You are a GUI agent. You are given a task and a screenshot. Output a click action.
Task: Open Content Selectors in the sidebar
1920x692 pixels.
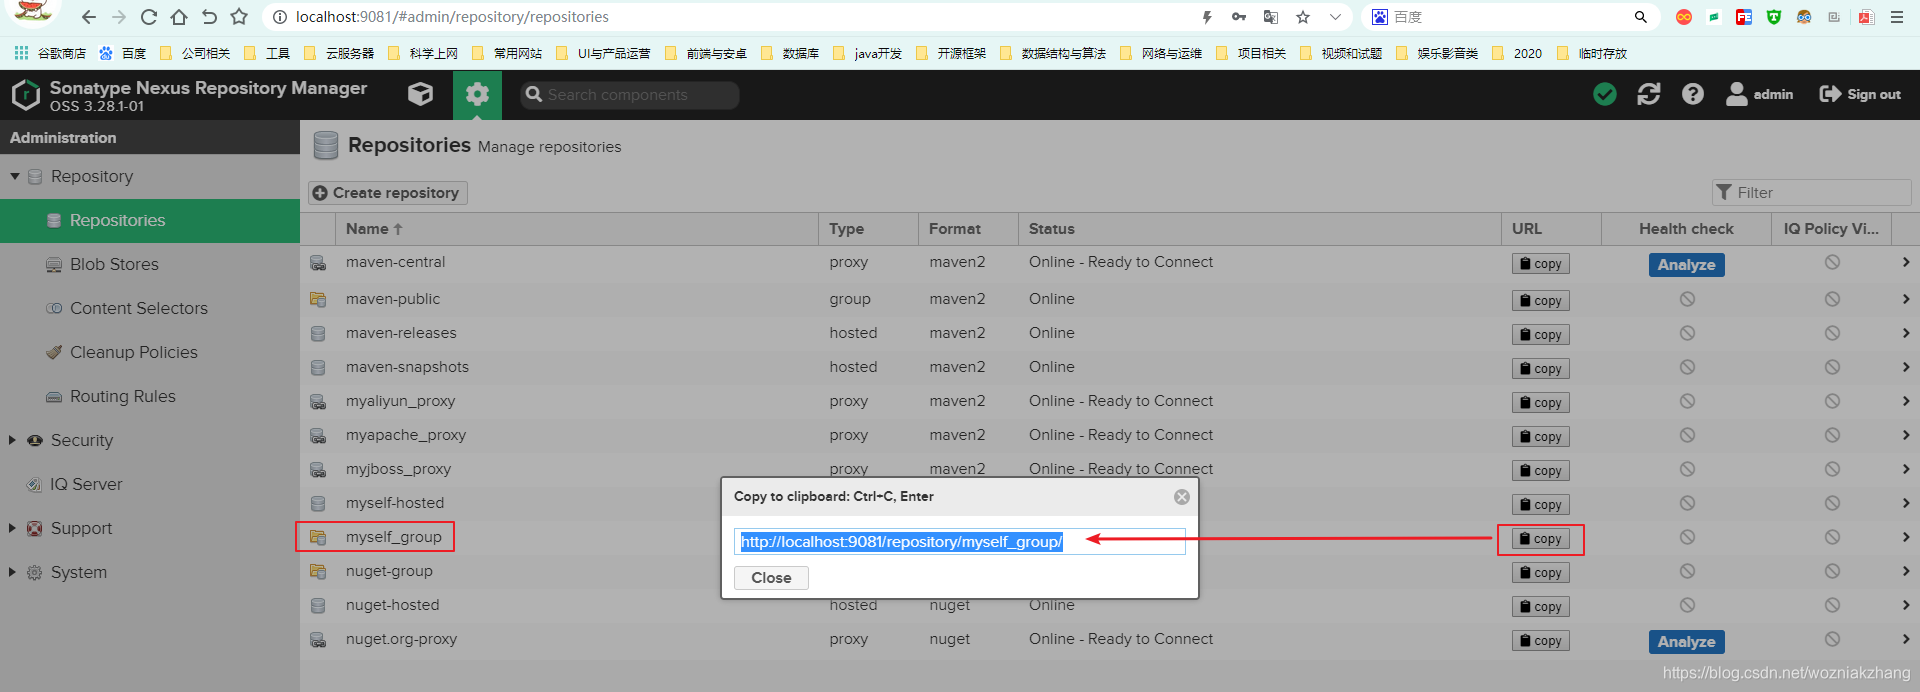[x=150, y=308]
